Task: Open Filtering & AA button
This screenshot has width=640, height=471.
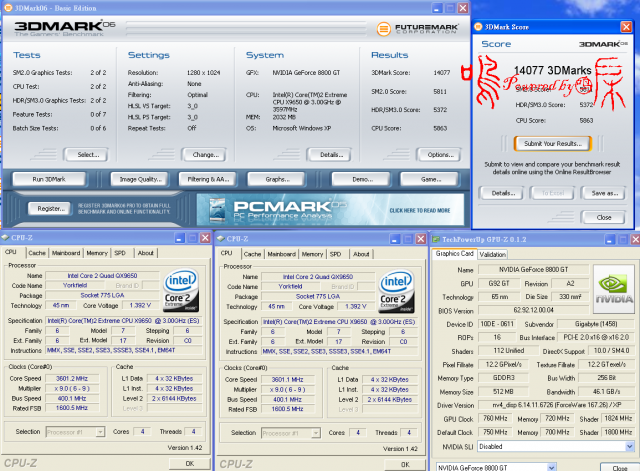Action: [208, 179]
